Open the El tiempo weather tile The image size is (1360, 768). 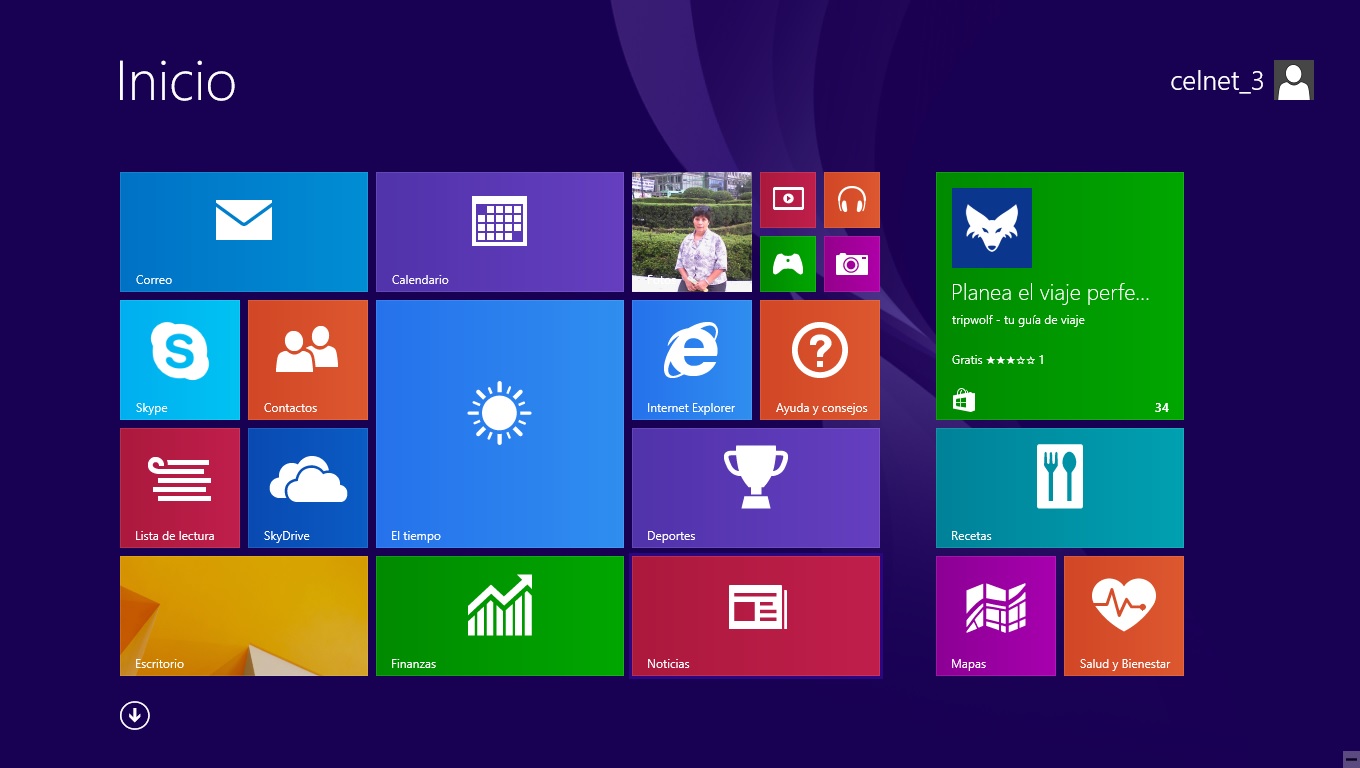500,424
